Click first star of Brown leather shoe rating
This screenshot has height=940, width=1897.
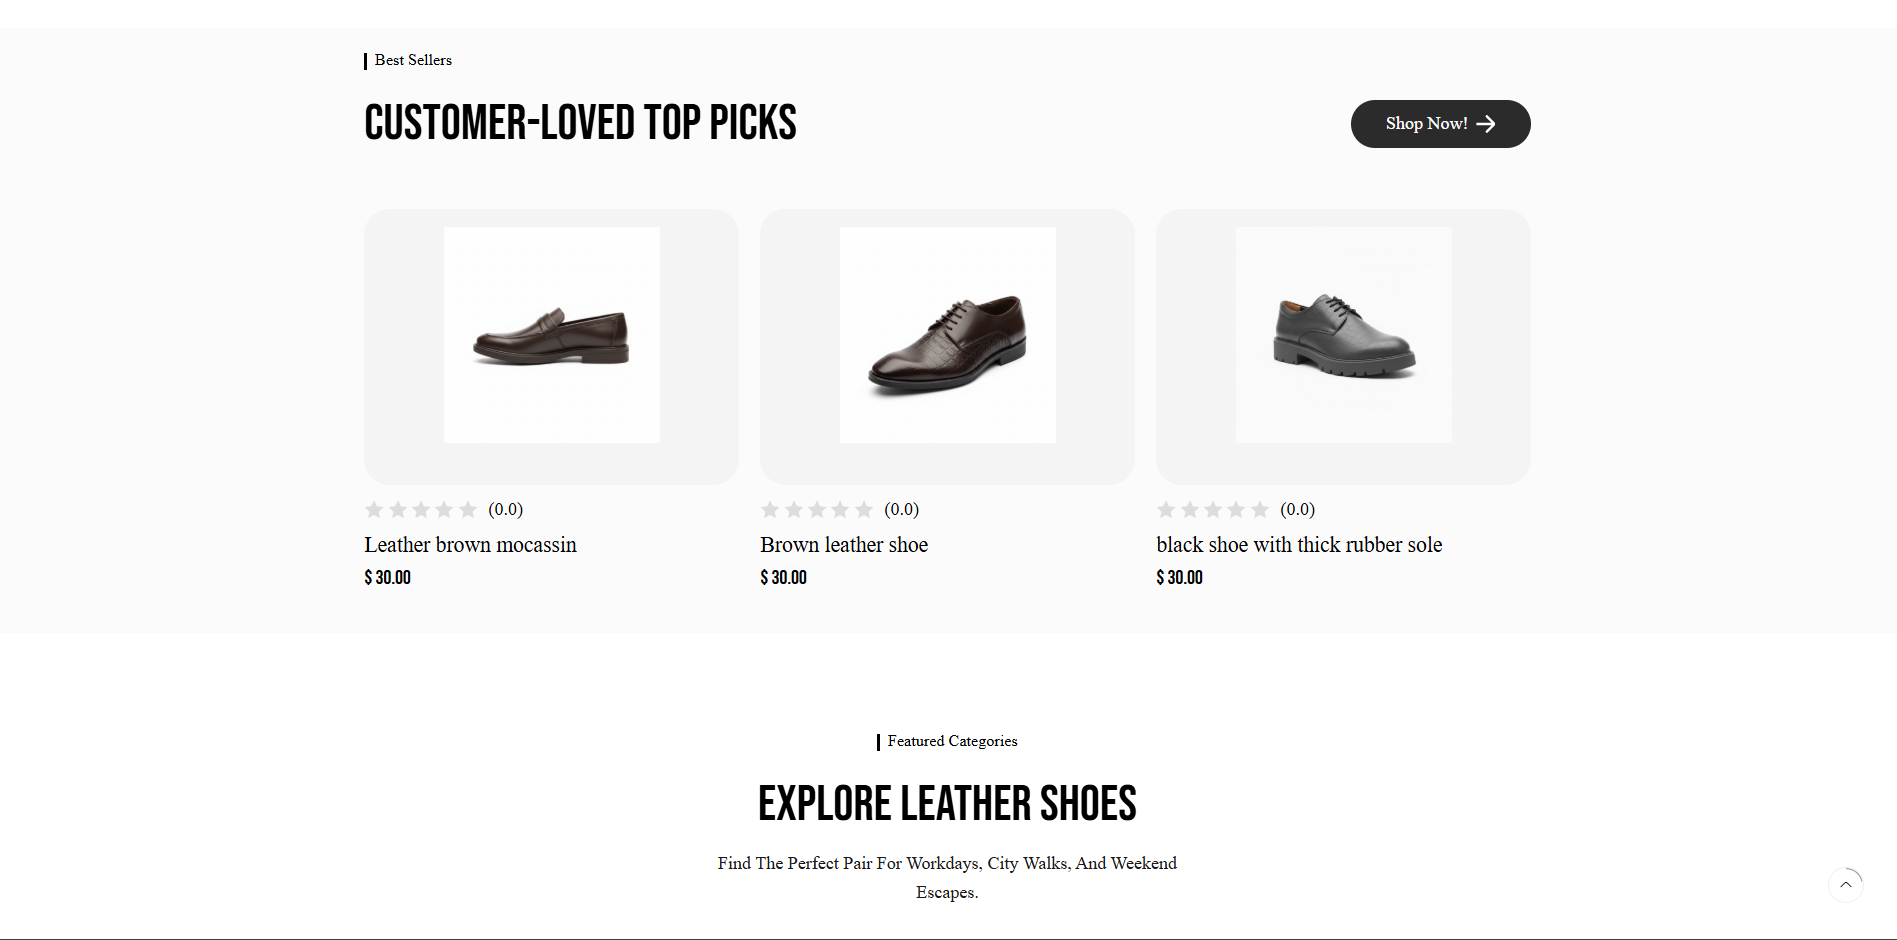pos(770,510)
